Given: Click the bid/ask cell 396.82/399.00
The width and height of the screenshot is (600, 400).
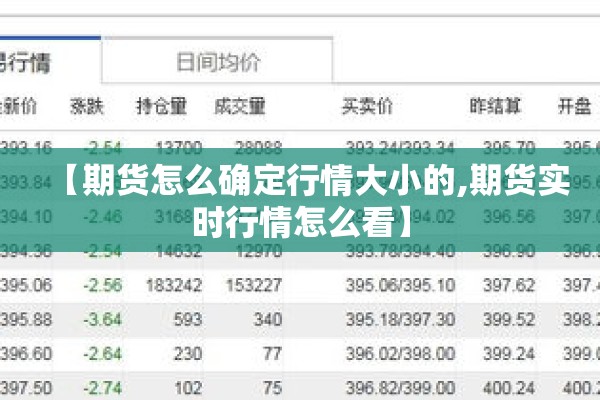Looking at the screenshot, I should click(400, 388).
